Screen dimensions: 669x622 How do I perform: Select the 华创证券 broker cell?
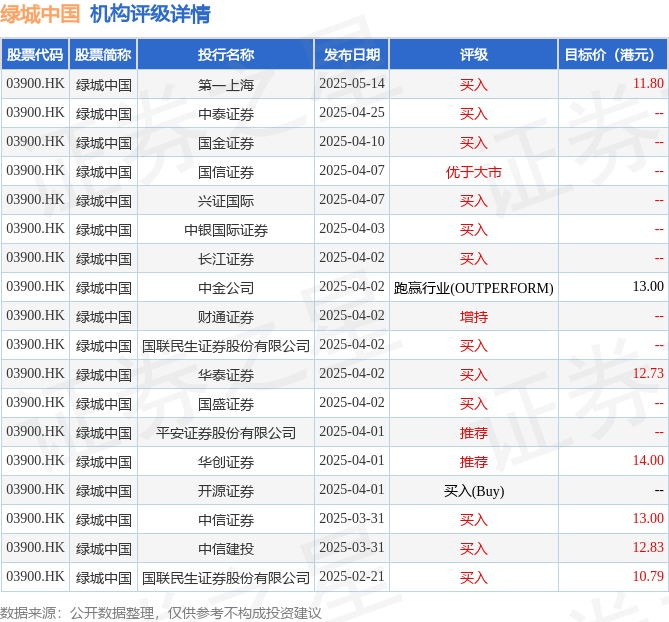click(226, 462)
